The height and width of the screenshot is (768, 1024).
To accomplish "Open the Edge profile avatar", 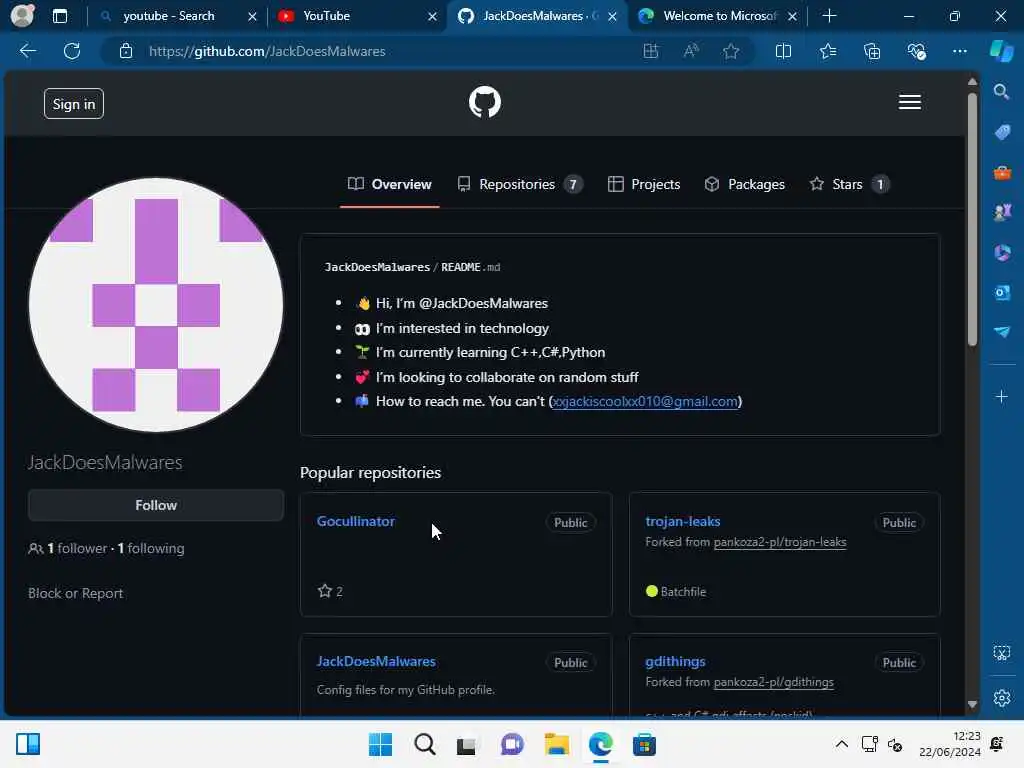I will coord(22,16).
